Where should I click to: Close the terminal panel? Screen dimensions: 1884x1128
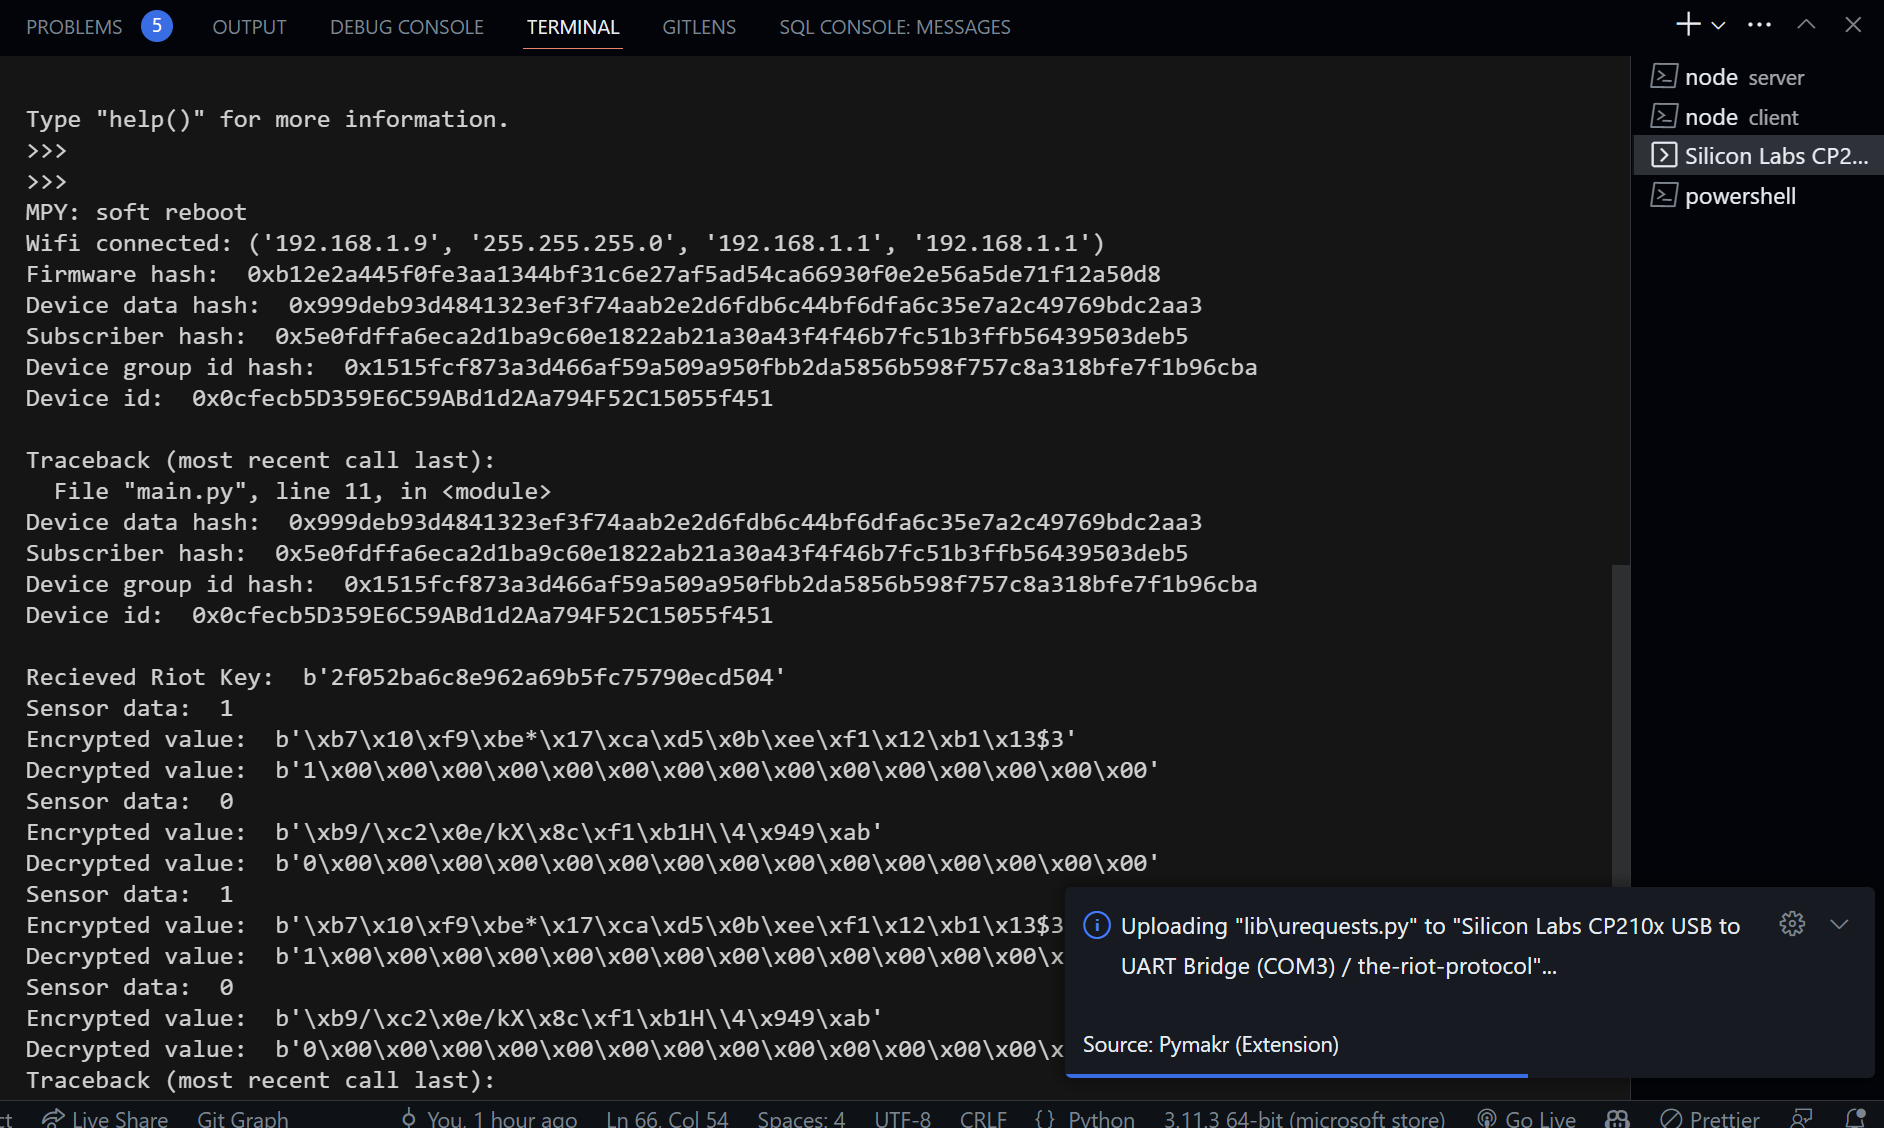[x=1853, y=25]
